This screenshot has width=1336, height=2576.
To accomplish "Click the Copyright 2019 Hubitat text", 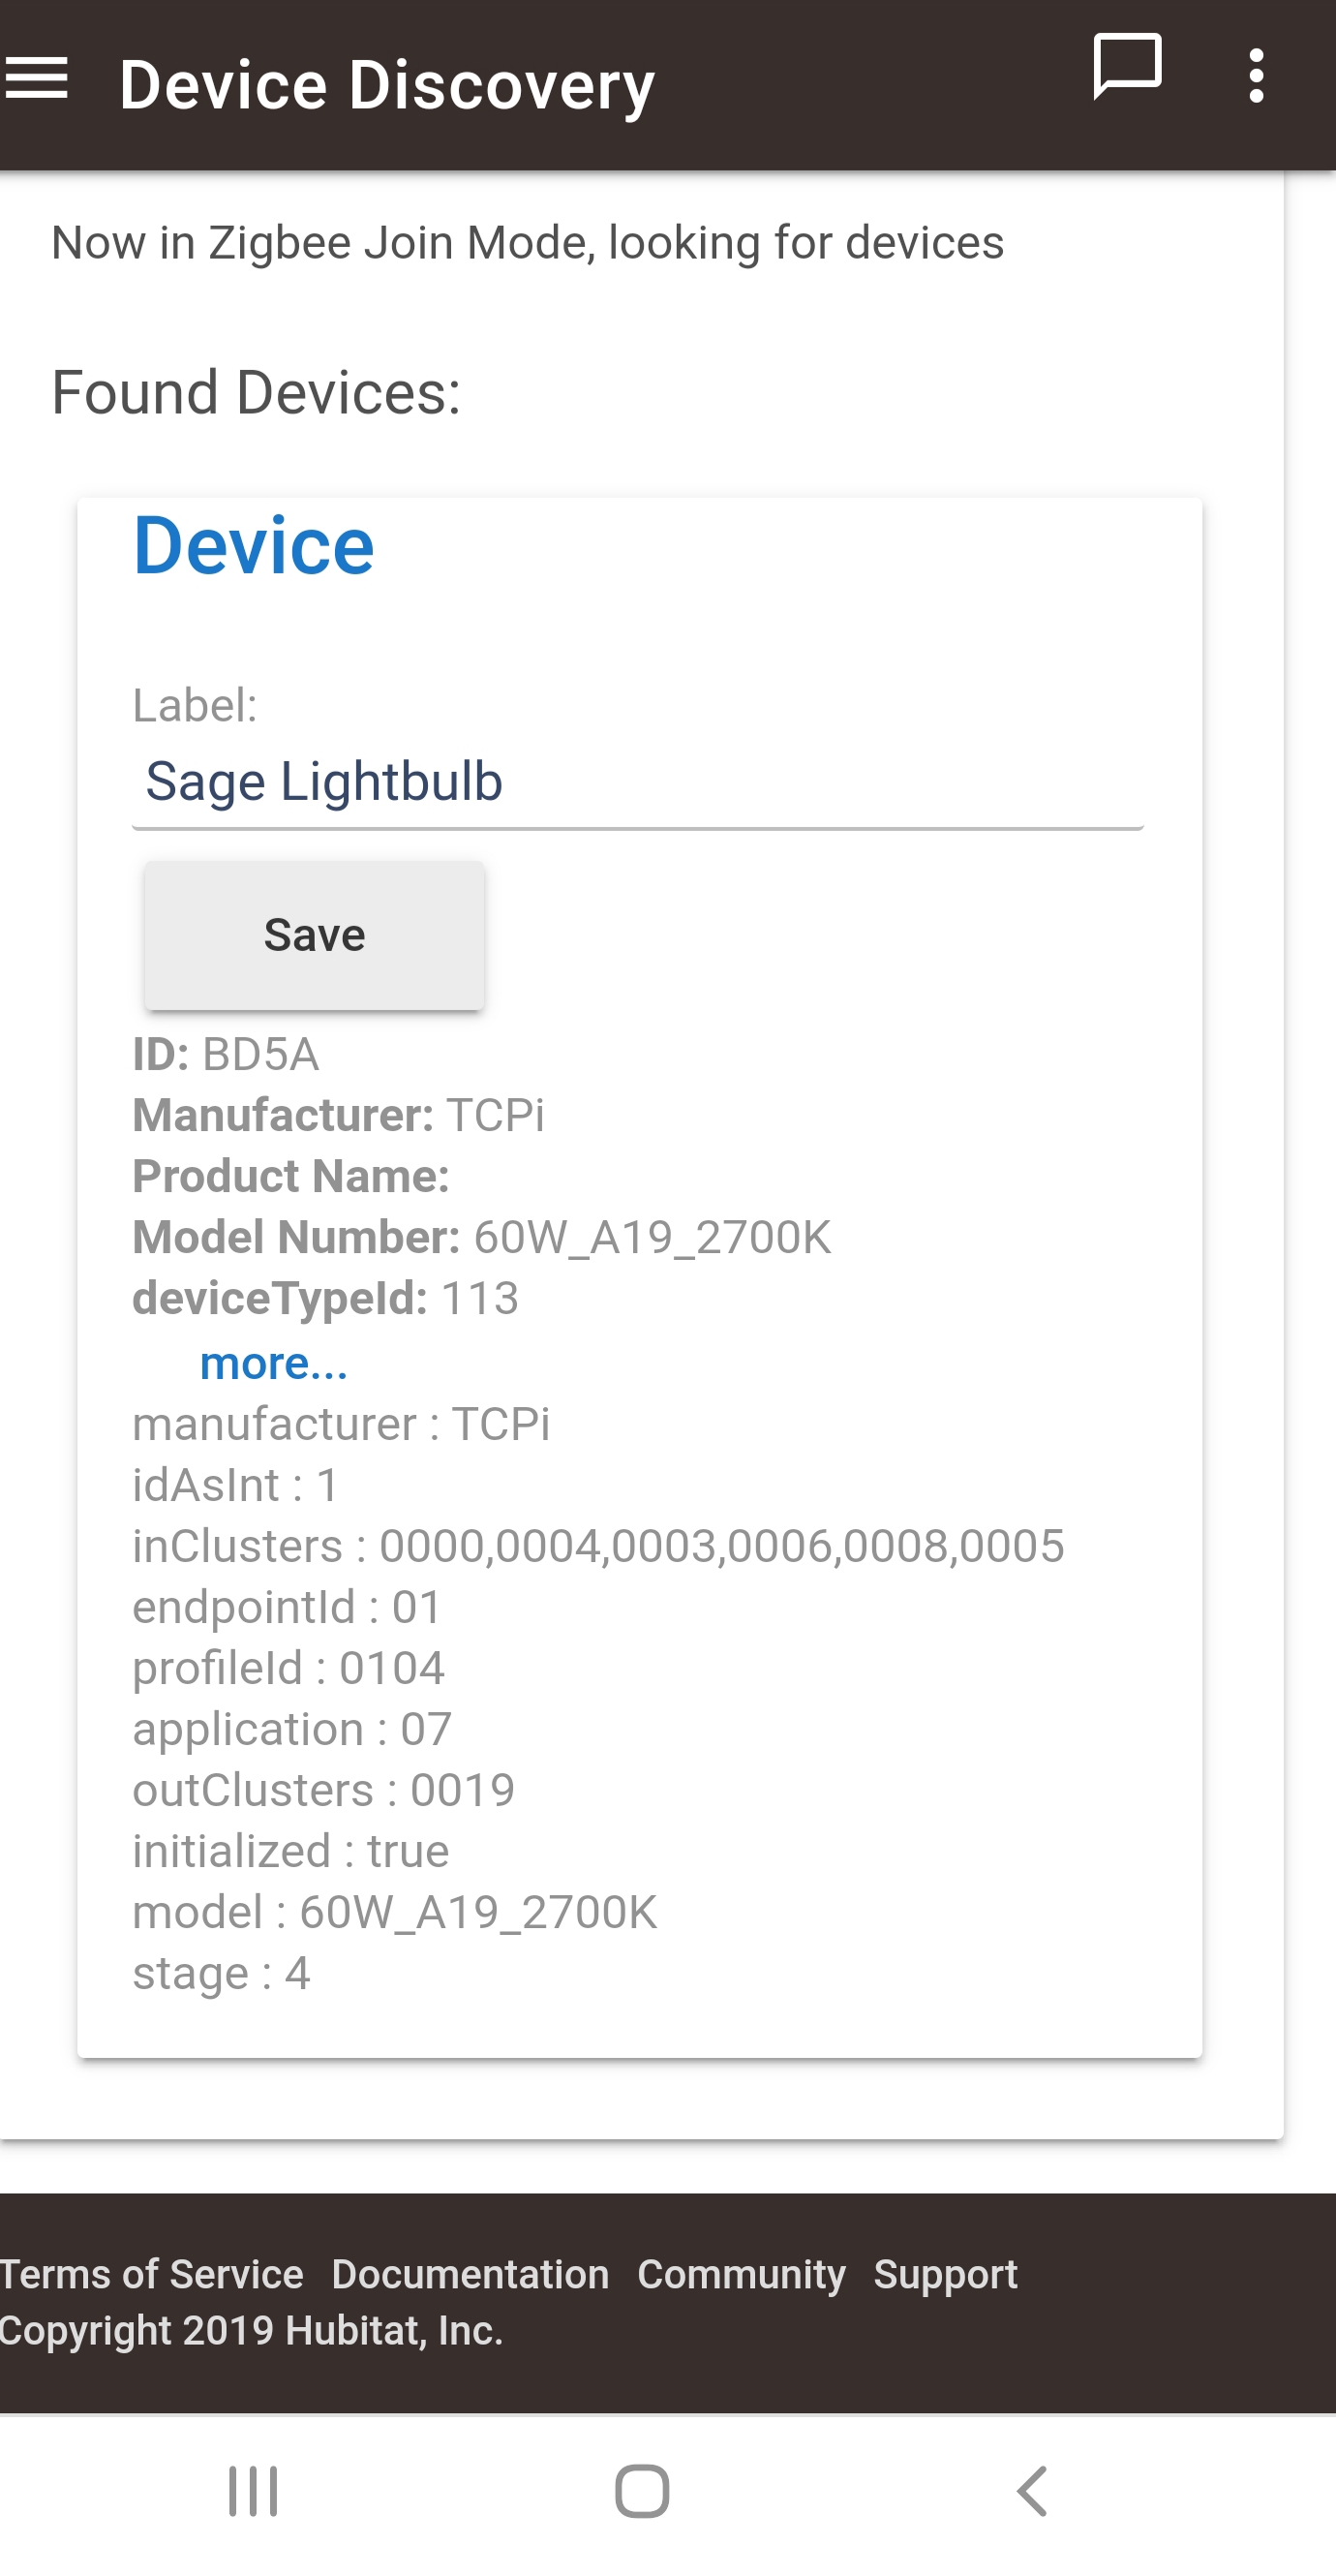I will 251,2330.
